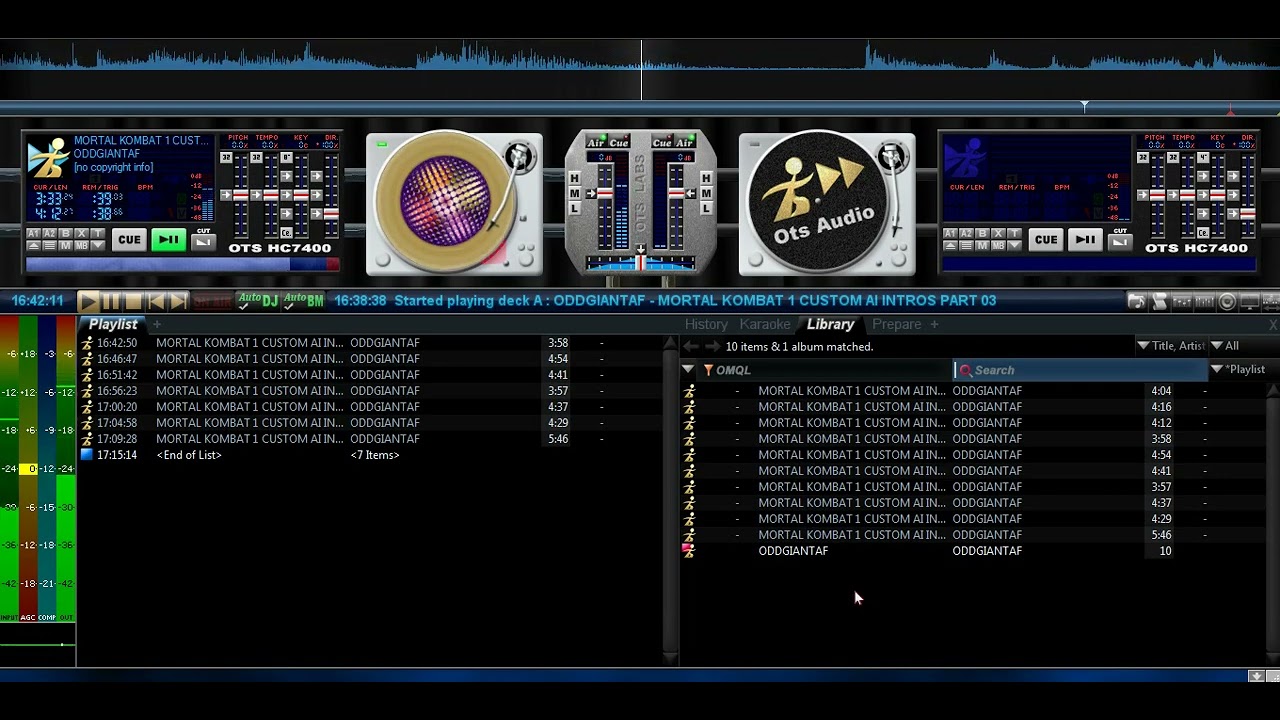Click MB button on Deck A
Screen dimensions: 1280x720
coord(82,246)
